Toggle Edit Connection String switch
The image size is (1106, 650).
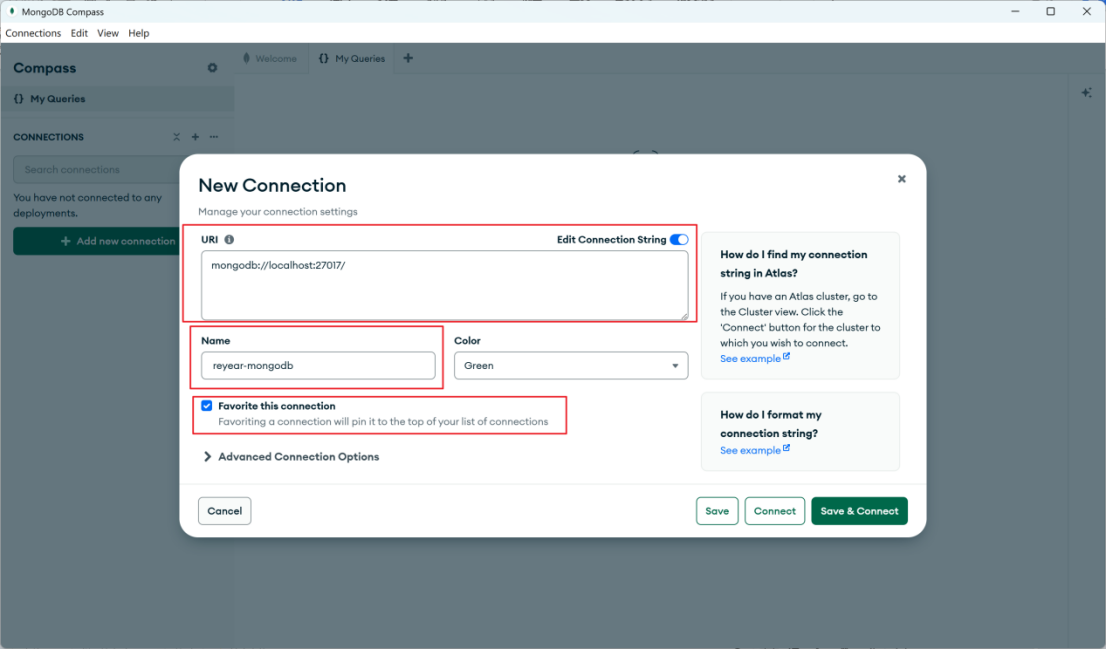(679, 240)
